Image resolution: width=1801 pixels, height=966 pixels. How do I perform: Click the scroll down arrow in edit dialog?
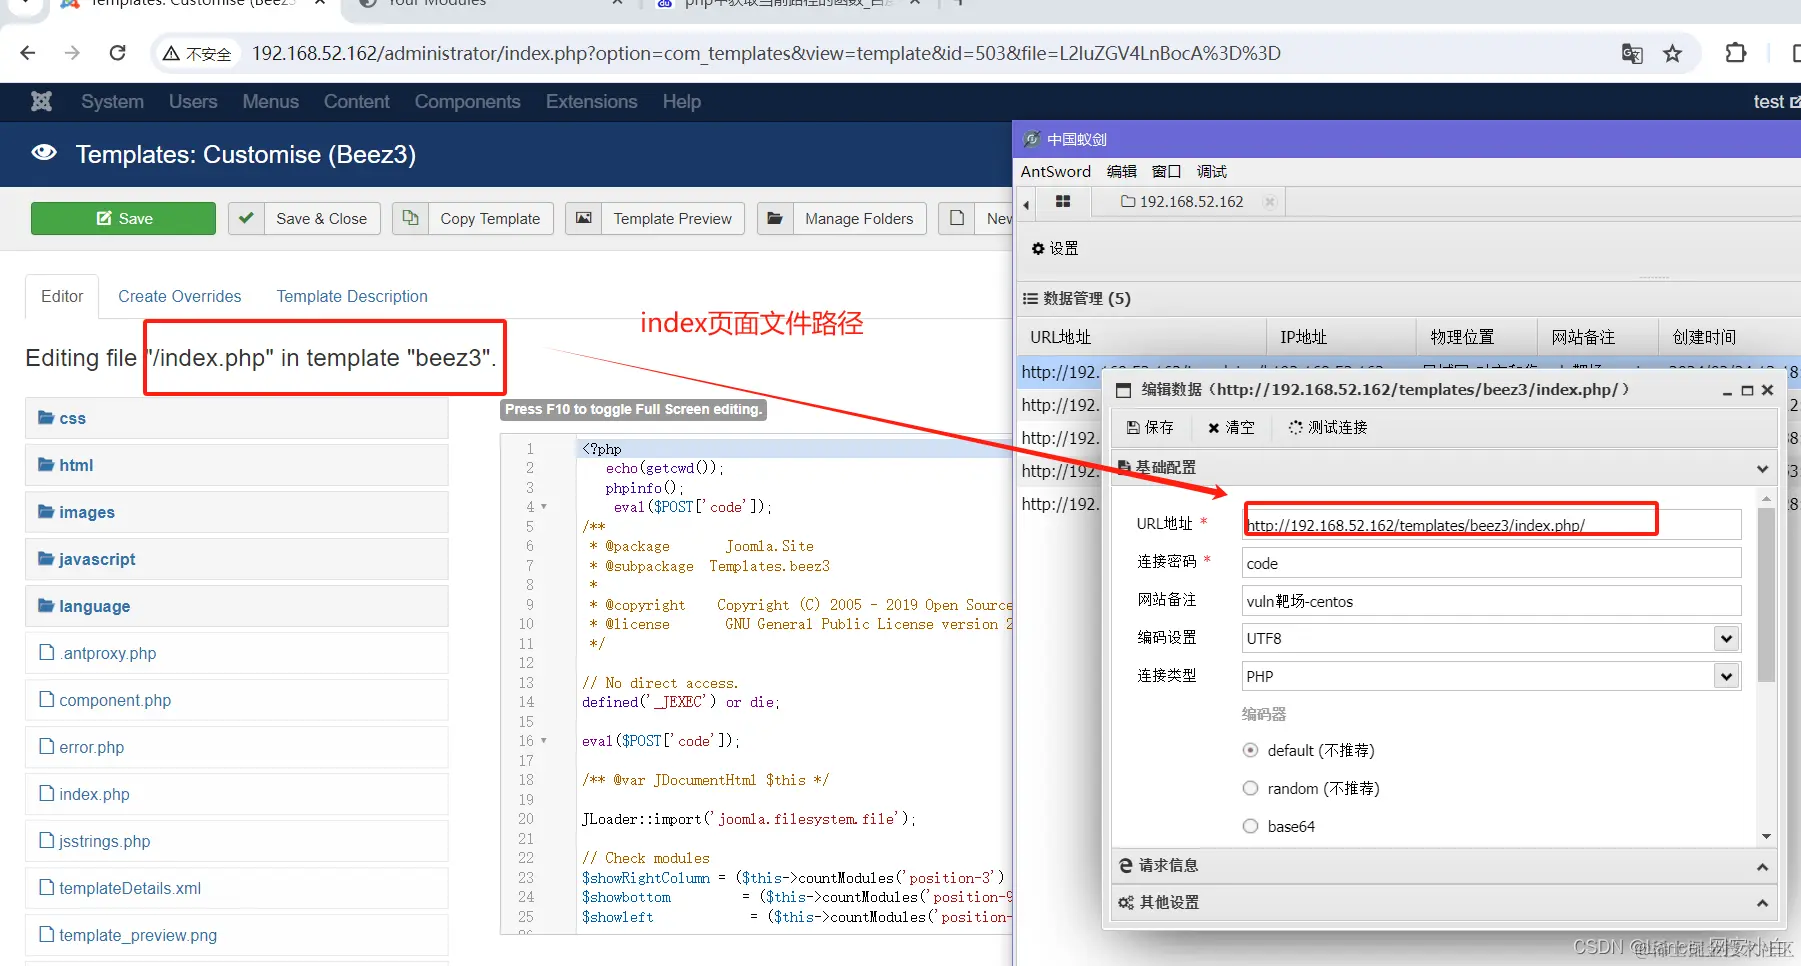click(x=1766, y=837)
